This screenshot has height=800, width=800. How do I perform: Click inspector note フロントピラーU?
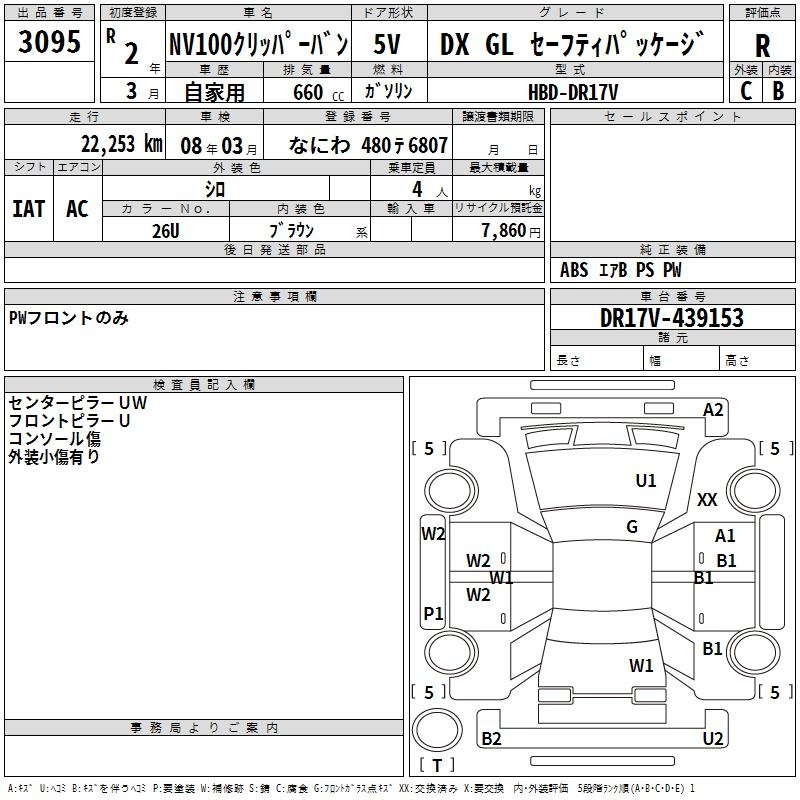69,421
